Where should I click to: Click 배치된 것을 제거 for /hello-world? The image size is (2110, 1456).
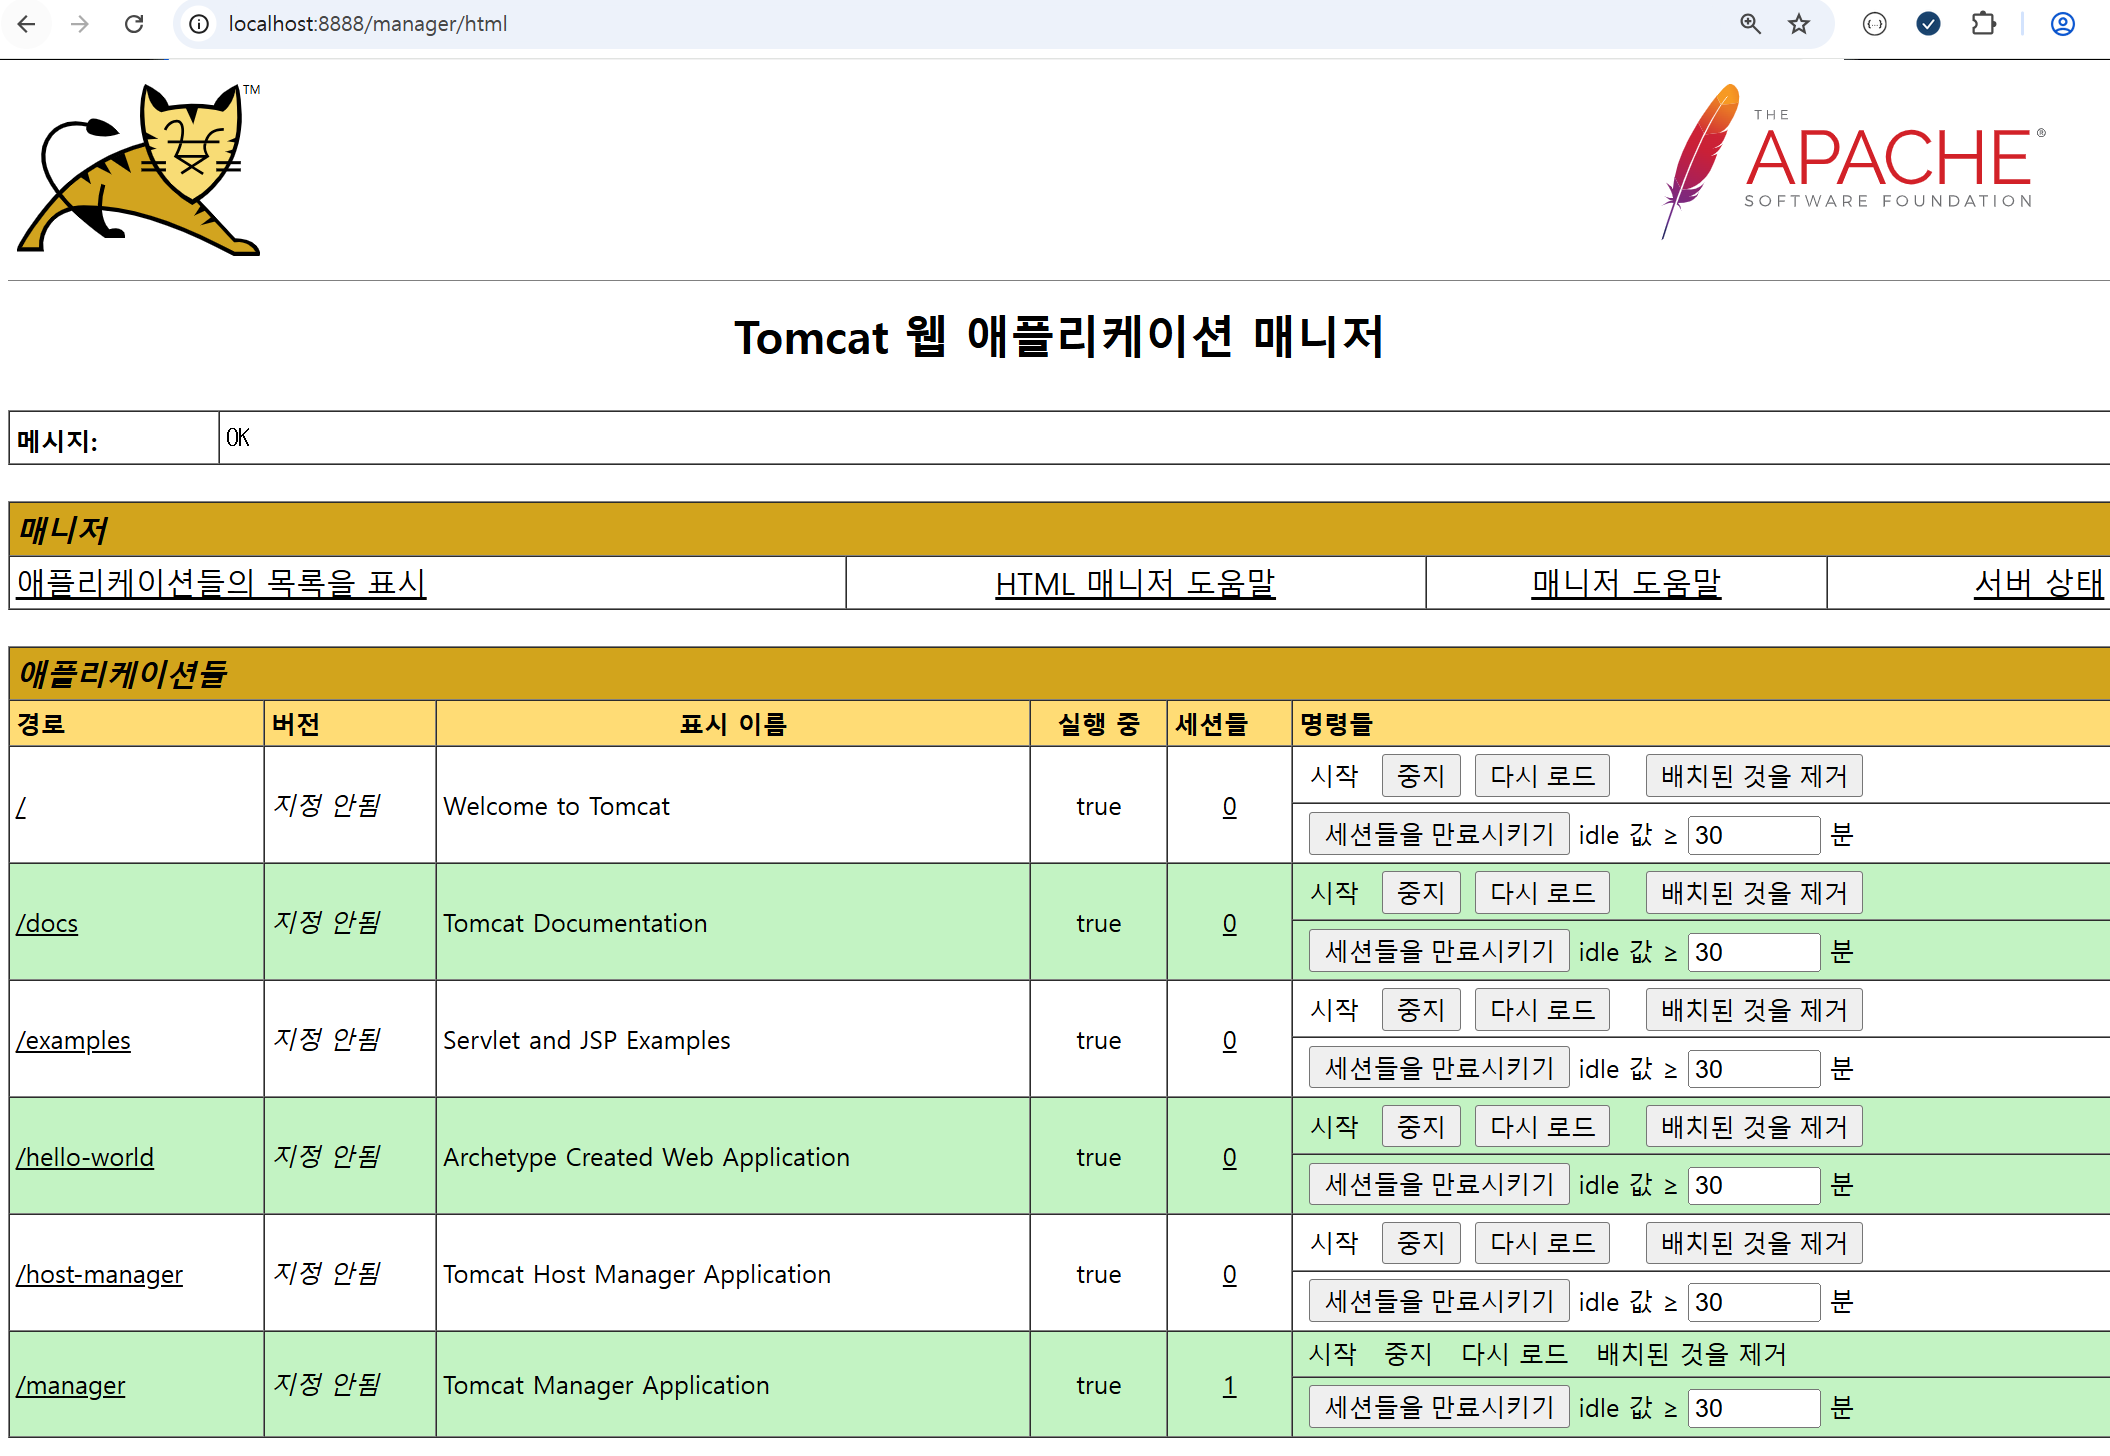pyautogui.click(x=1753, y=1127)
